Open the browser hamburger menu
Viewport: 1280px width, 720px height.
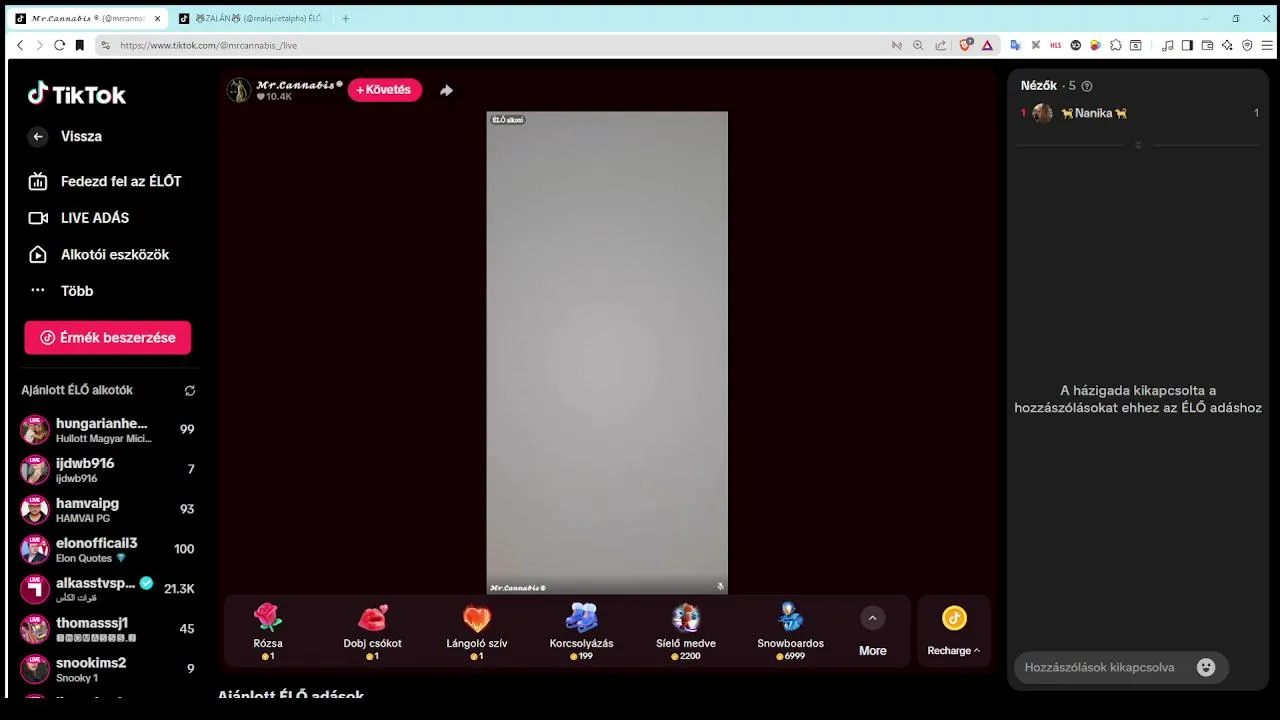pyautogui.click(x=1267, y=45)
